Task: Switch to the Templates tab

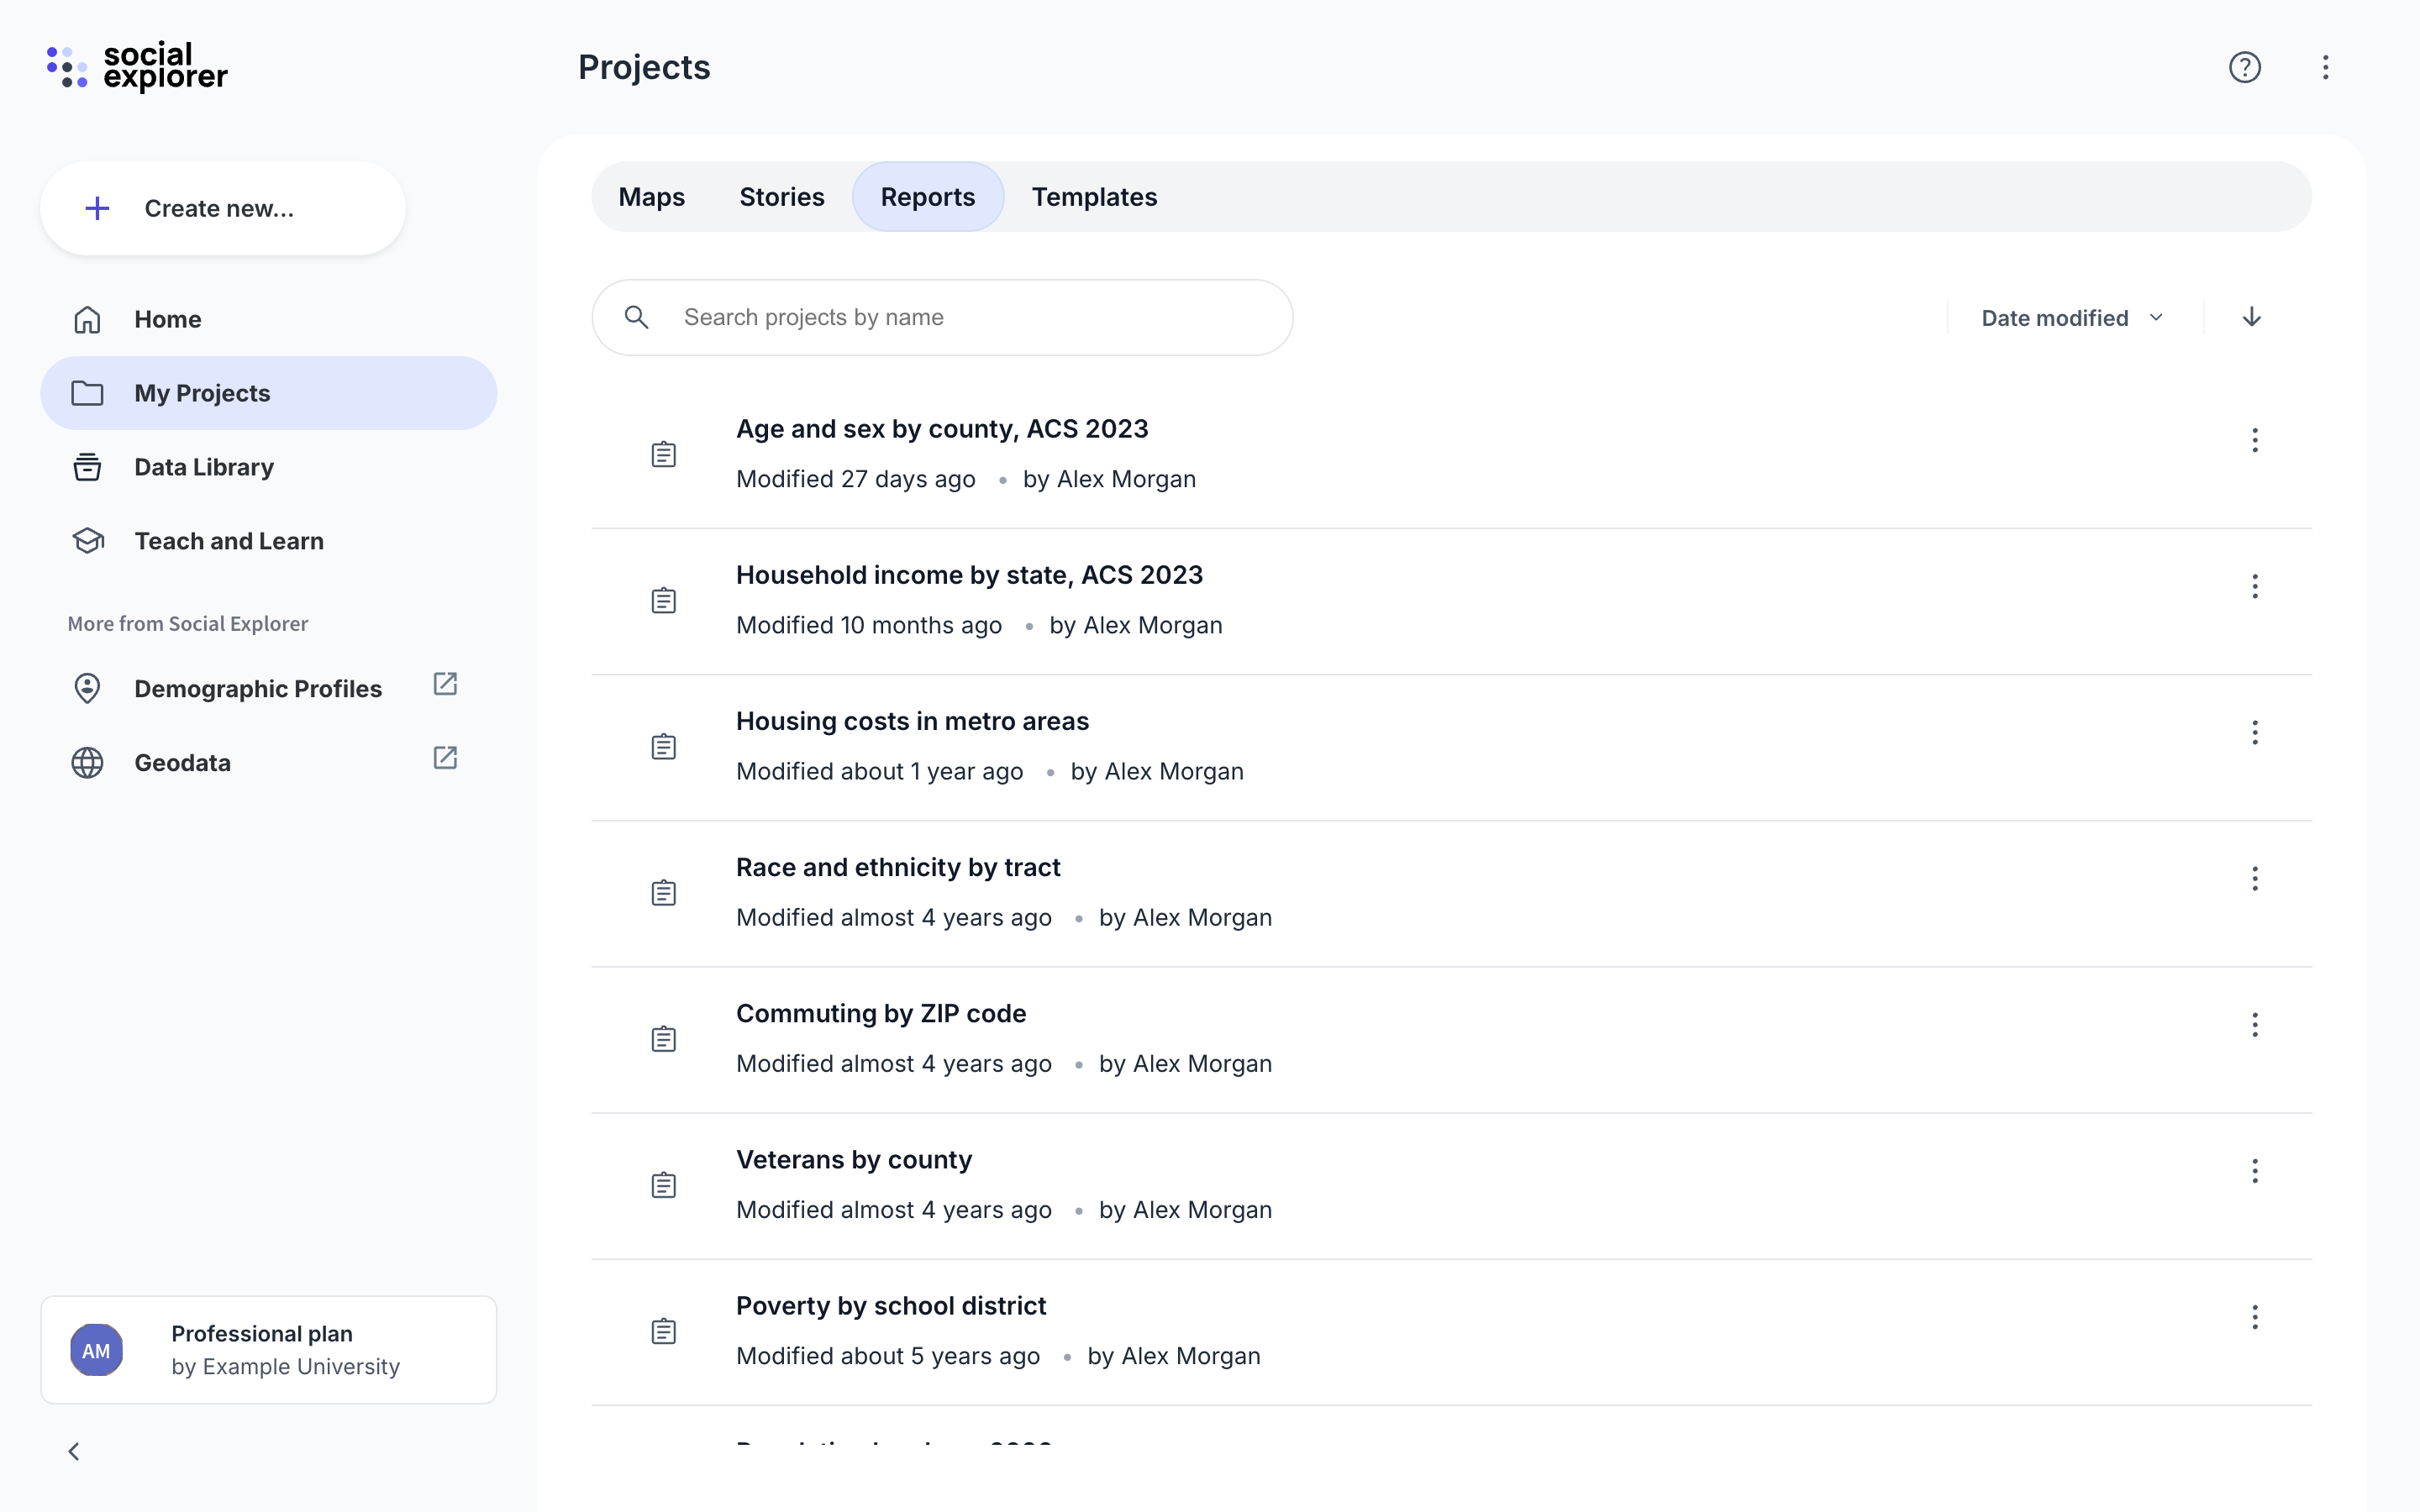Action: (1095, 197)
